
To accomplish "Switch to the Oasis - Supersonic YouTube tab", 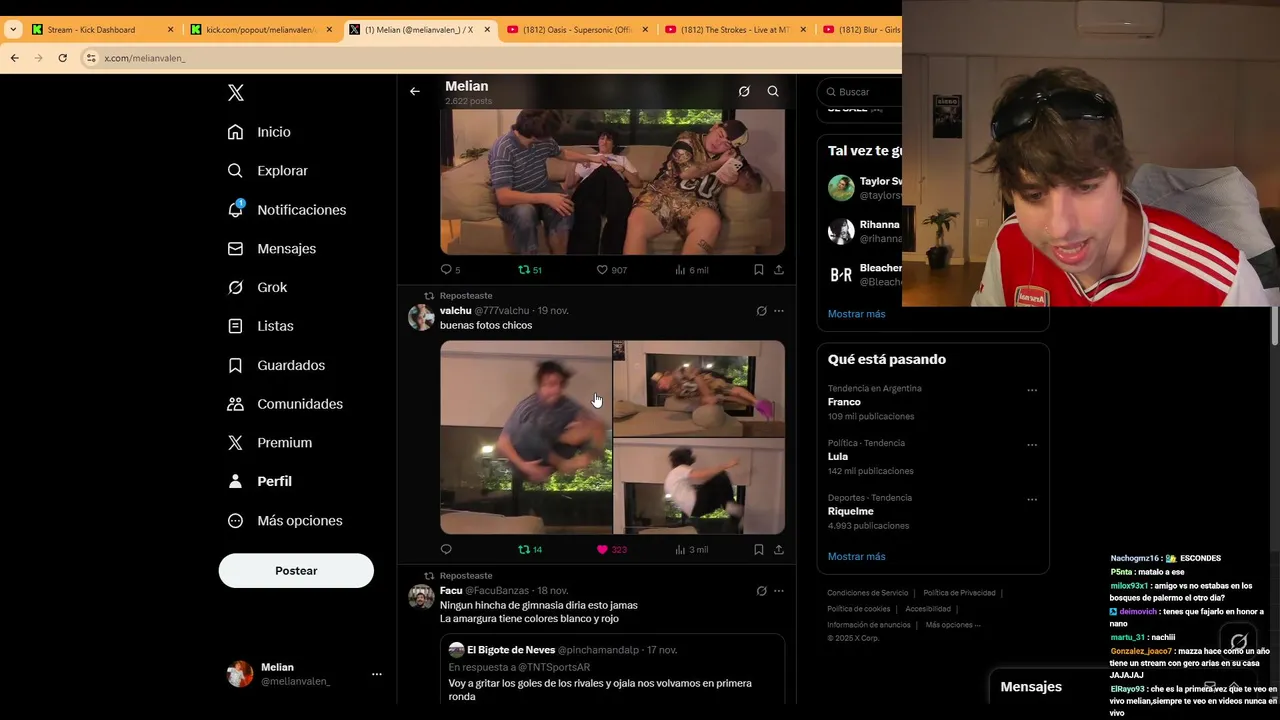I will pyautogui.click(x=576, y=30).
